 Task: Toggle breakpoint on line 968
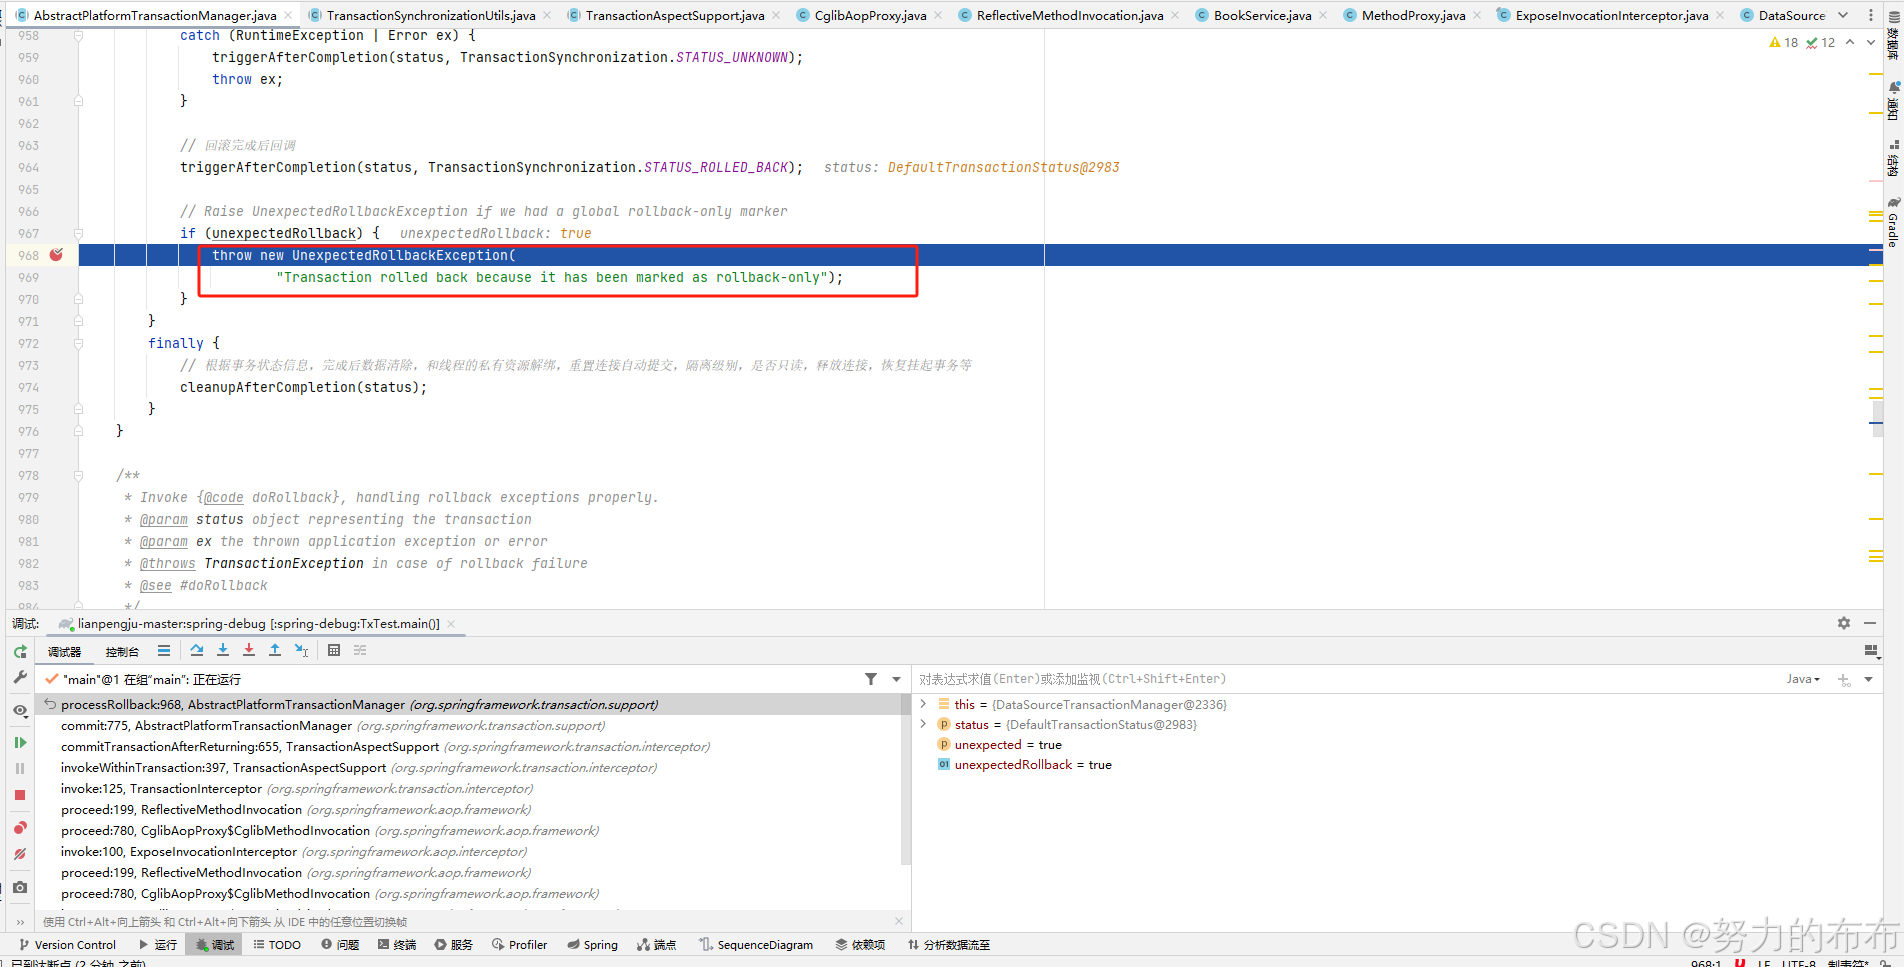57,255
